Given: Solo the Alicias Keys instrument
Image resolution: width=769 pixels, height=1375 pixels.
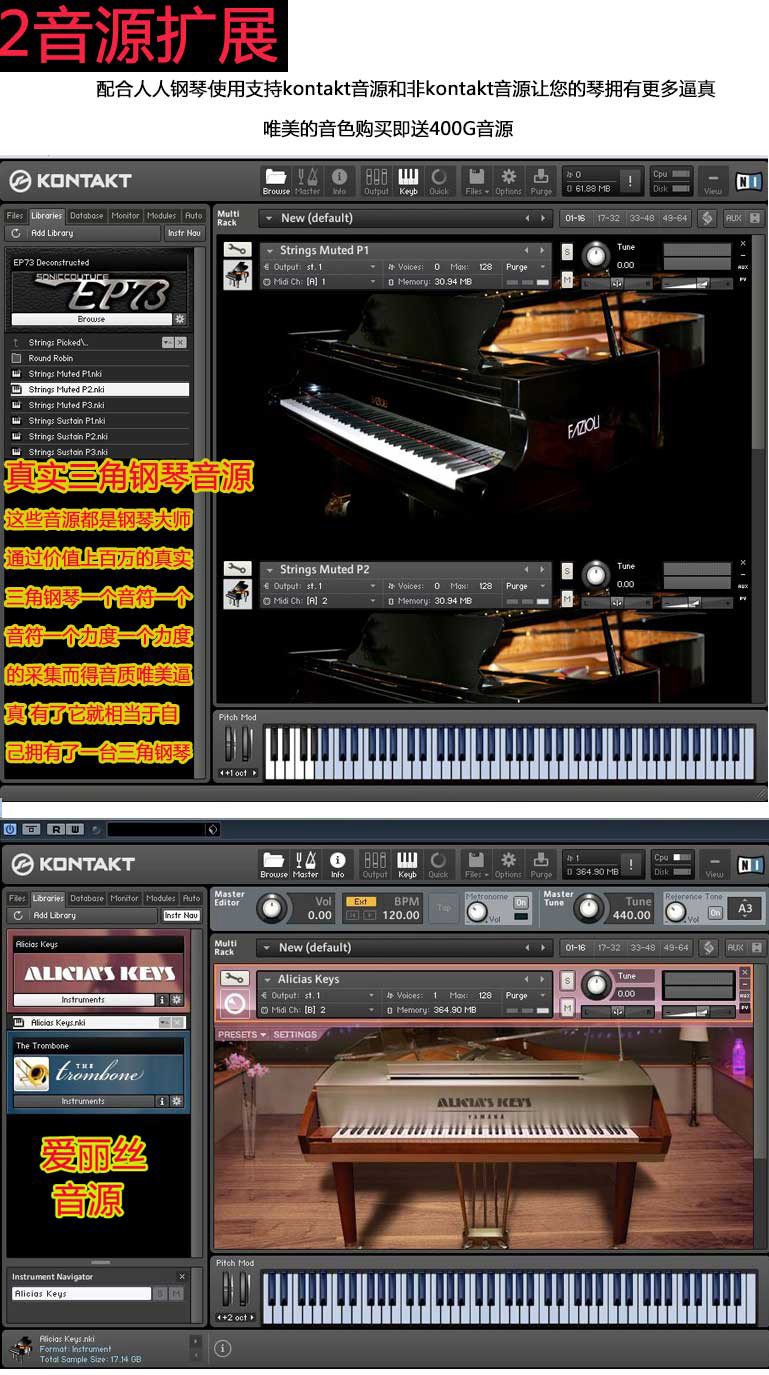Looking at the screenshot, I should point(567,980).
